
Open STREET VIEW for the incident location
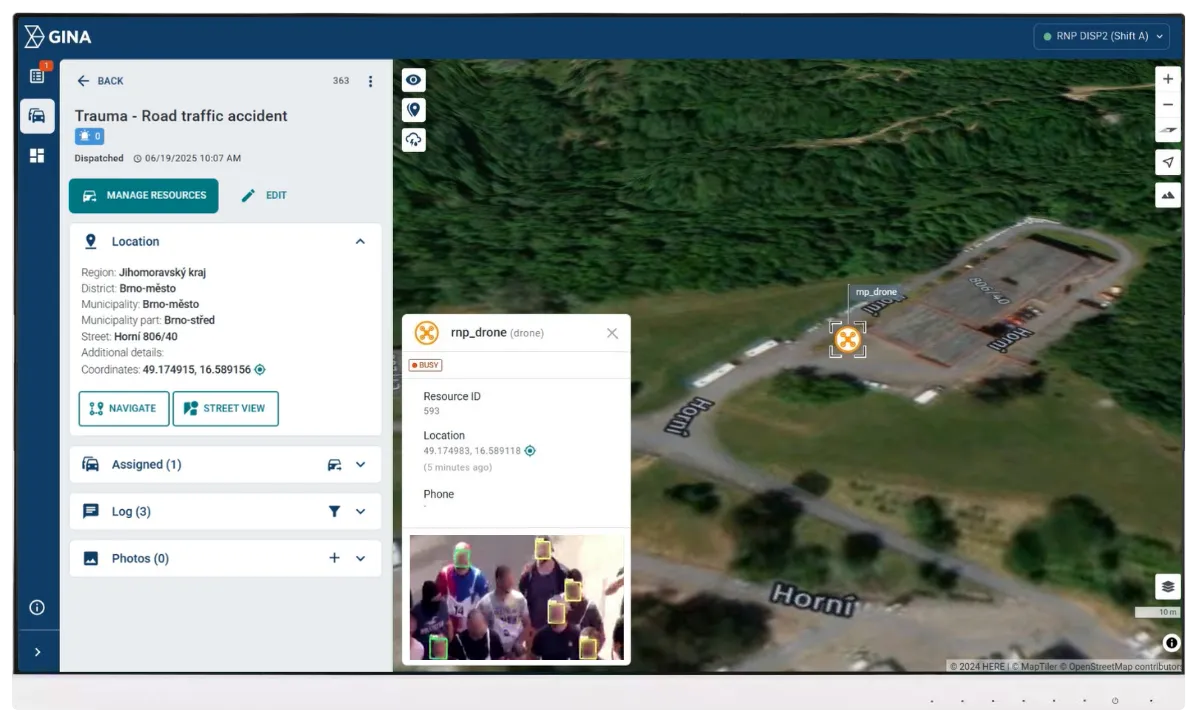point(226,408)
